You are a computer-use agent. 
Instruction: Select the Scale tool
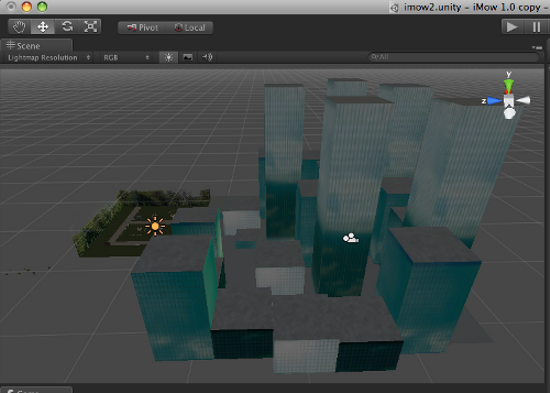coord(90,27)
